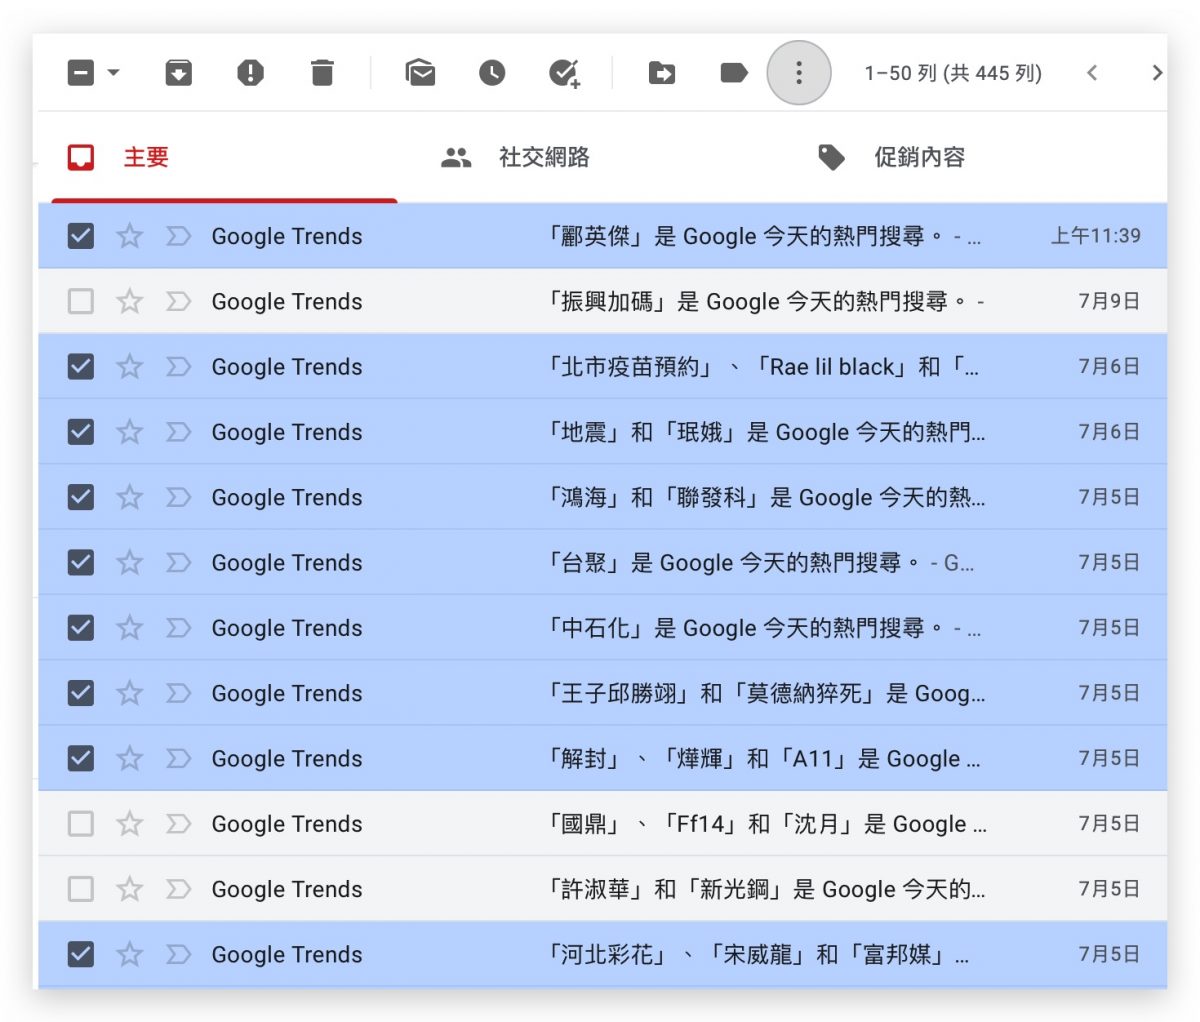Star the 「河北彩花」 email
Viewport: 1200px width, 1022px height.
pos(130,955)
